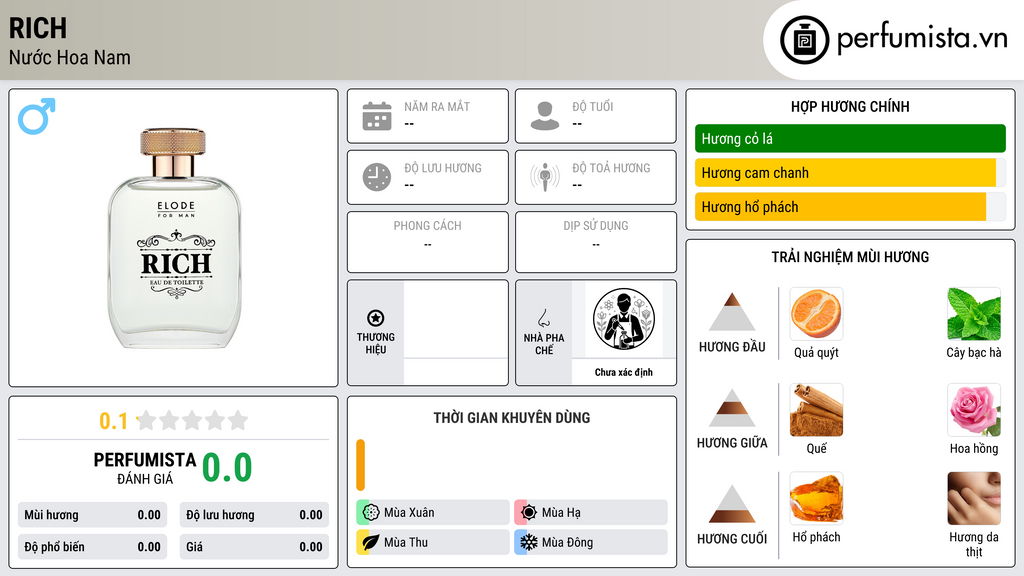Click the green 0.0 Perfumista rating value
The width and height of the screenshot is (1024, 576).
pyautogui.click(x=227, y=468)
